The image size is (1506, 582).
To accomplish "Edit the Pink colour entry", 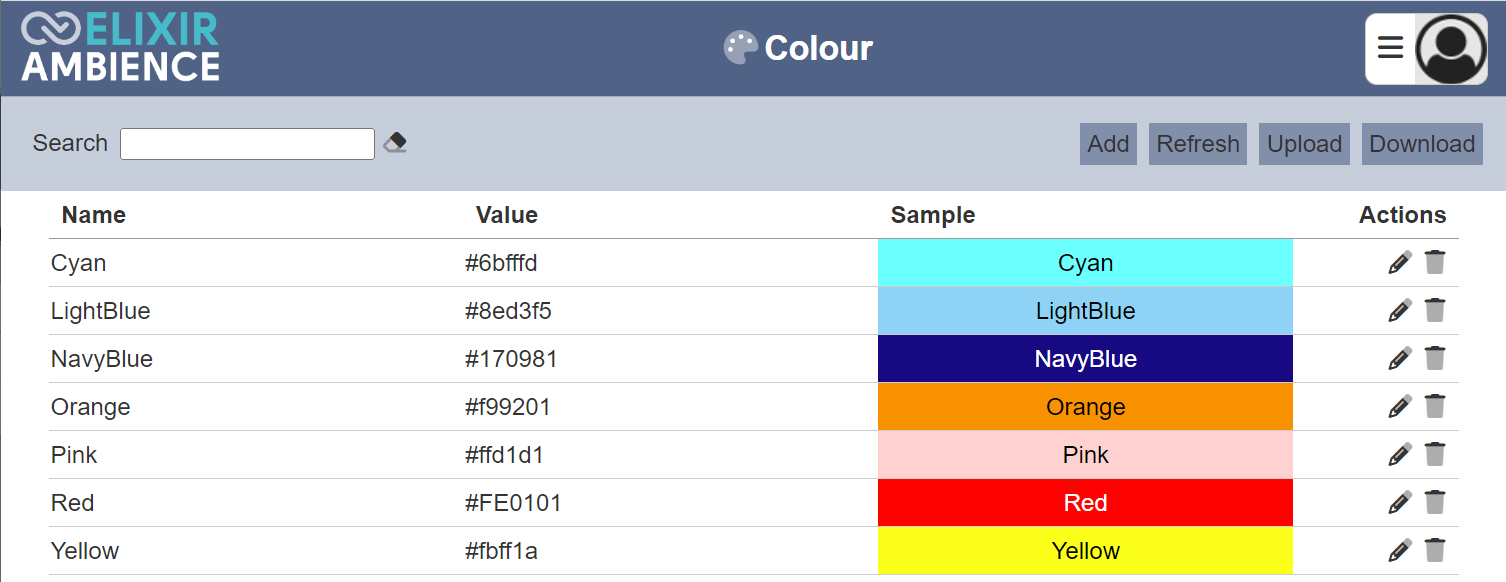I will pos(1399,454).
